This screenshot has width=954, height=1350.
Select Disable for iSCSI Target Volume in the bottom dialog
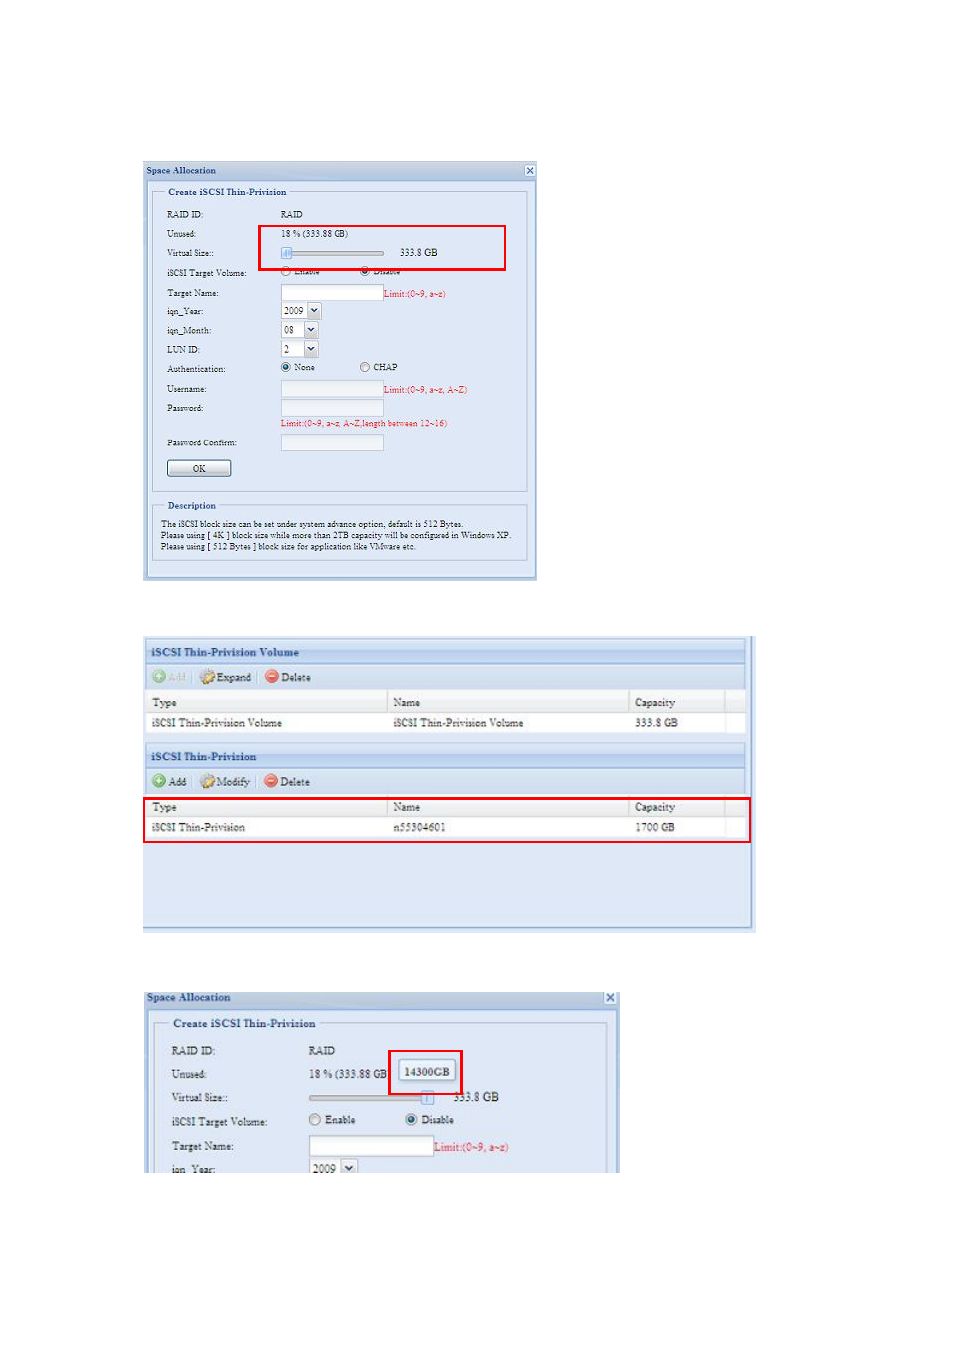[411, 1120]
